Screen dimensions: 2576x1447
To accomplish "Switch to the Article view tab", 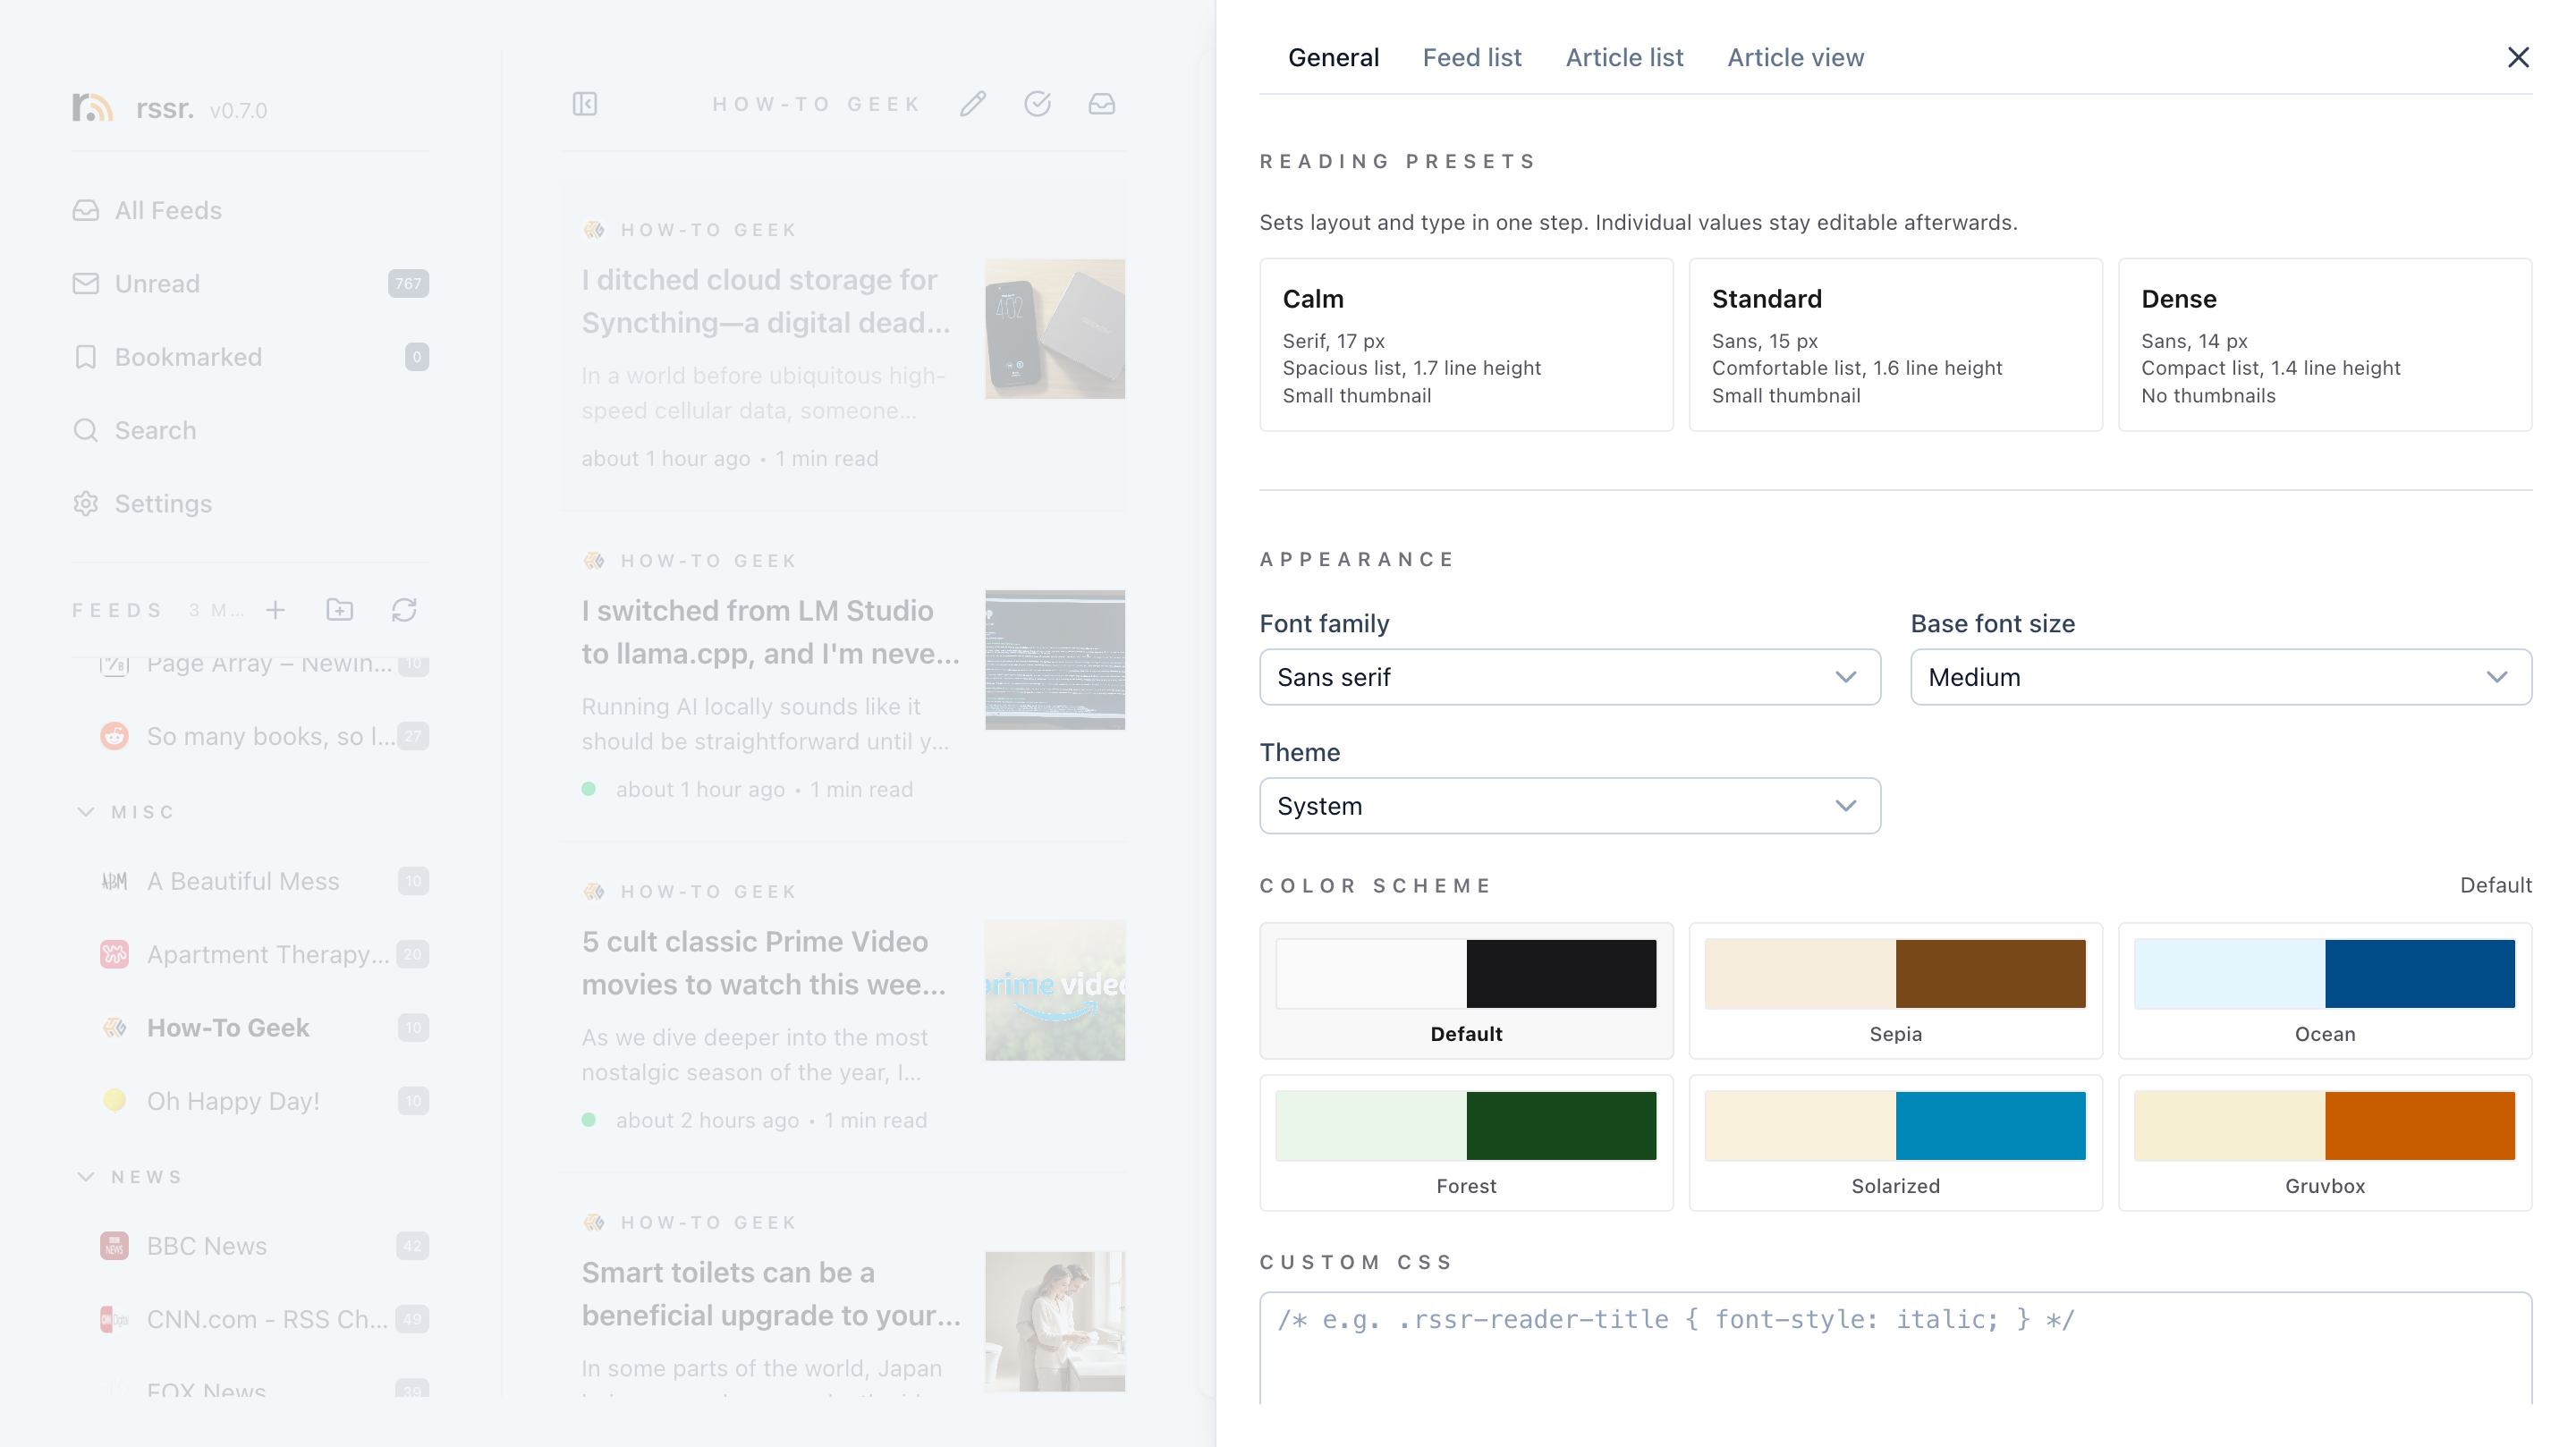I will click(x=1795, y=57).
